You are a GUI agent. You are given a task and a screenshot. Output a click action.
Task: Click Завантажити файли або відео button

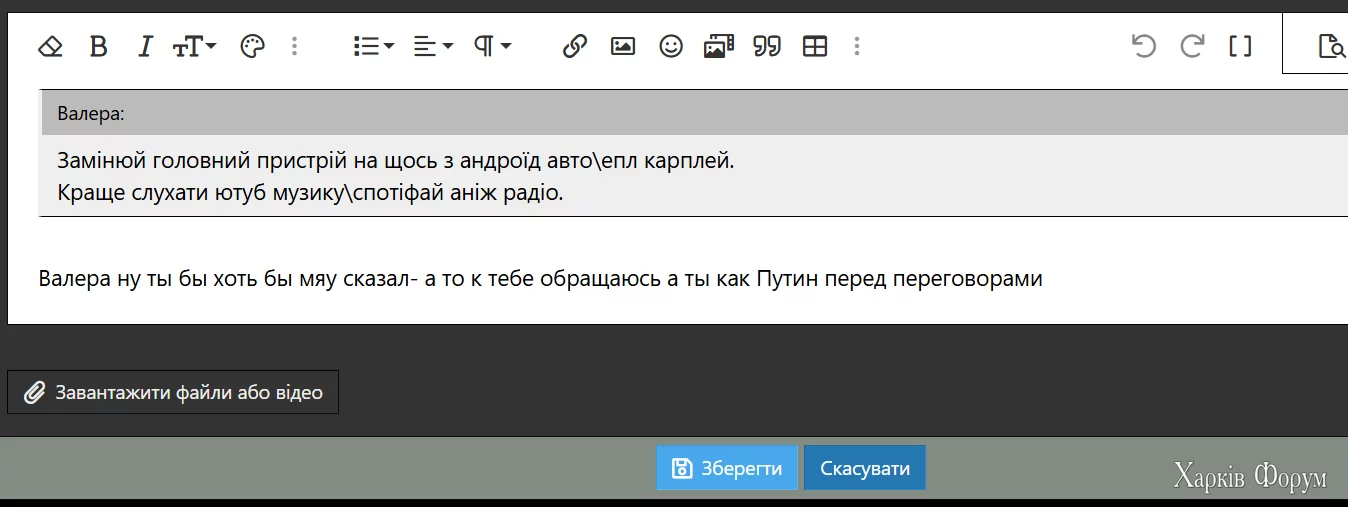point(173,392)
